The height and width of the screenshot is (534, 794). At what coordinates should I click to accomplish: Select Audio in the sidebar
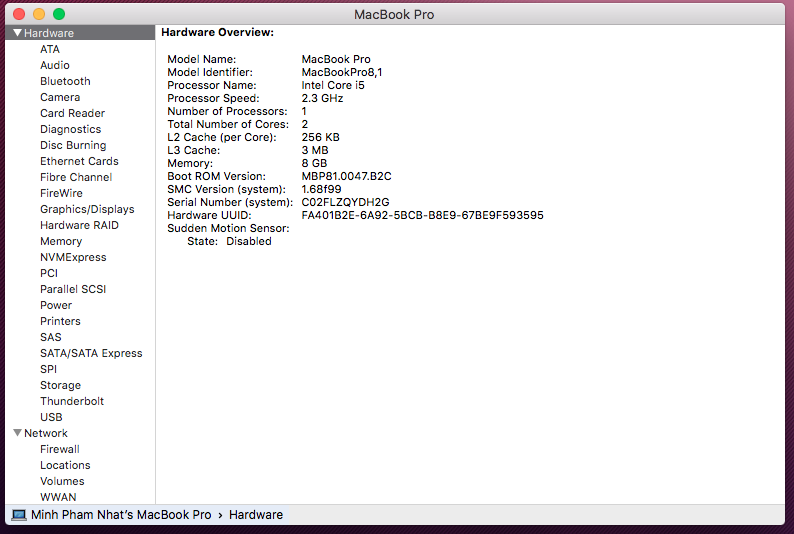(x=55, y=65)
